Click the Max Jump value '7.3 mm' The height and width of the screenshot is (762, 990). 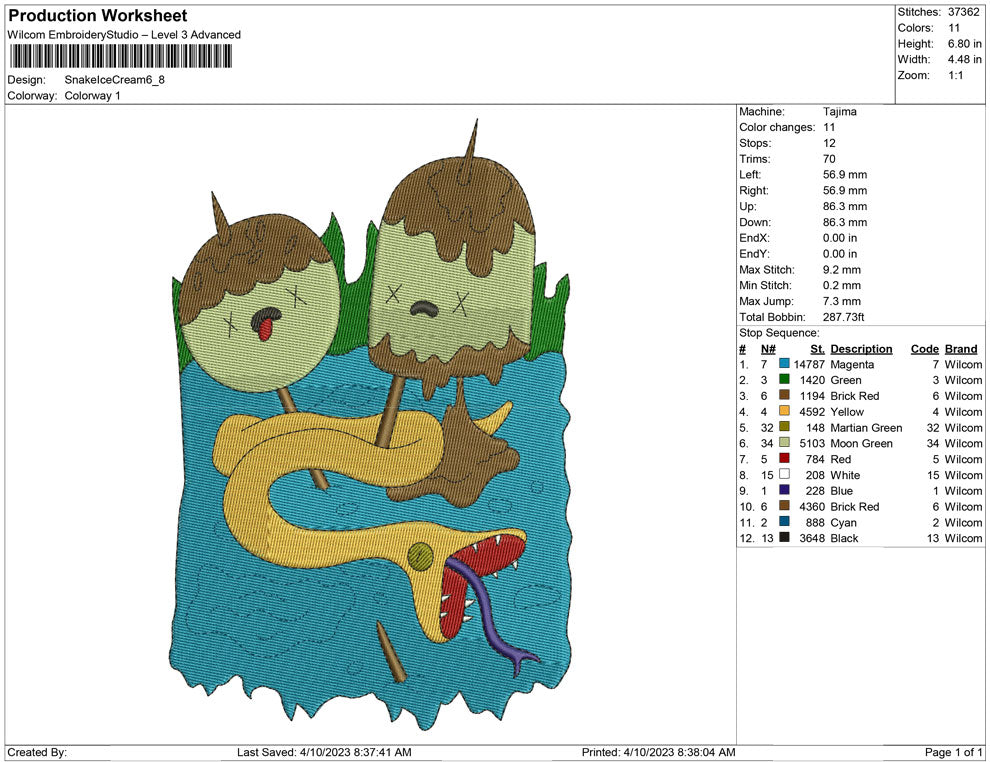[x=842, y=301]
